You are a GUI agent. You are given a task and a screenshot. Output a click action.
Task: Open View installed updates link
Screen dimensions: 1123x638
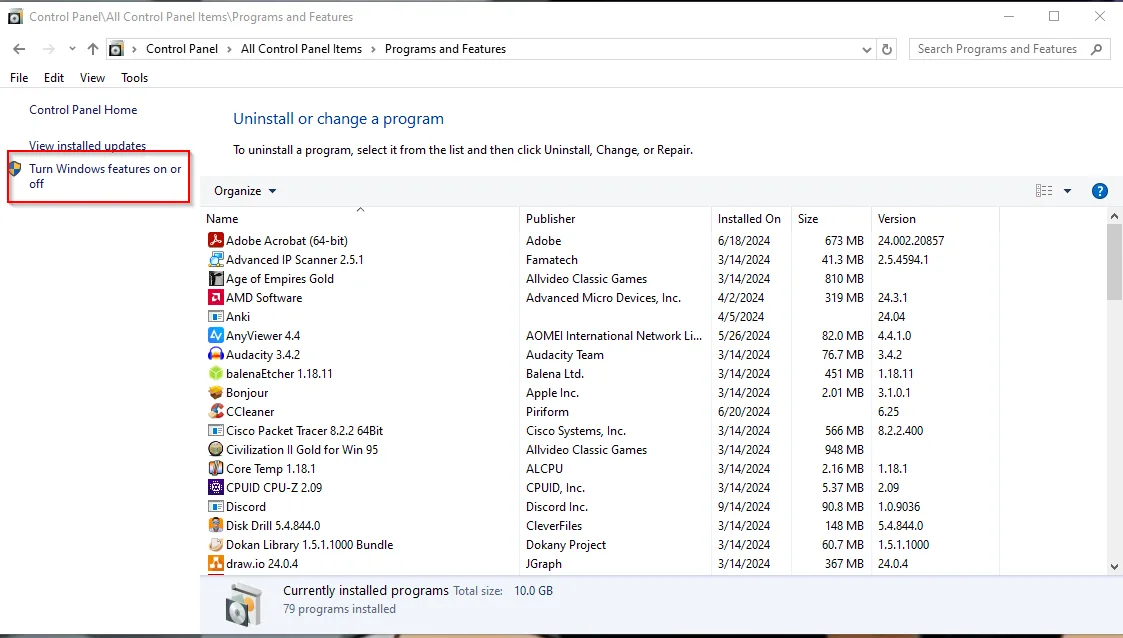(87, 145)
